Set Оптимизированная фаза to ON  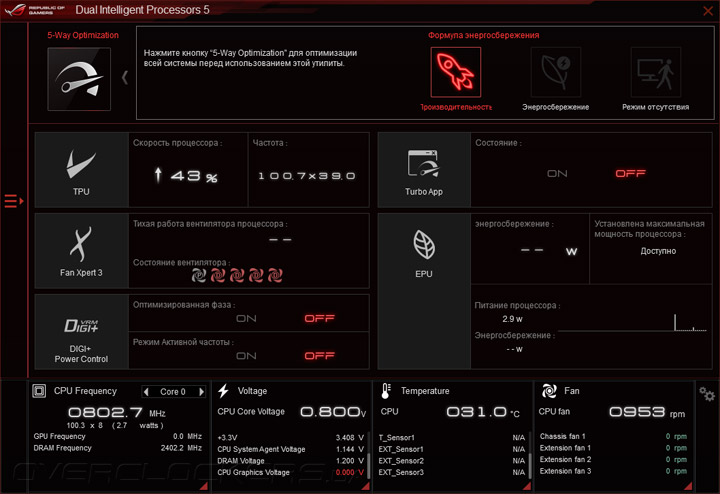tap(246, 319)
